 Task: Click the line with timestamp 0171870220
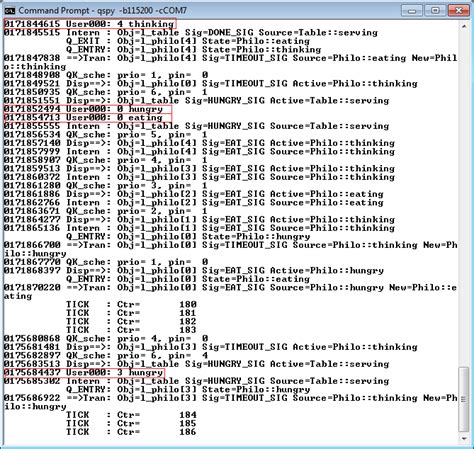coord(230,292)
